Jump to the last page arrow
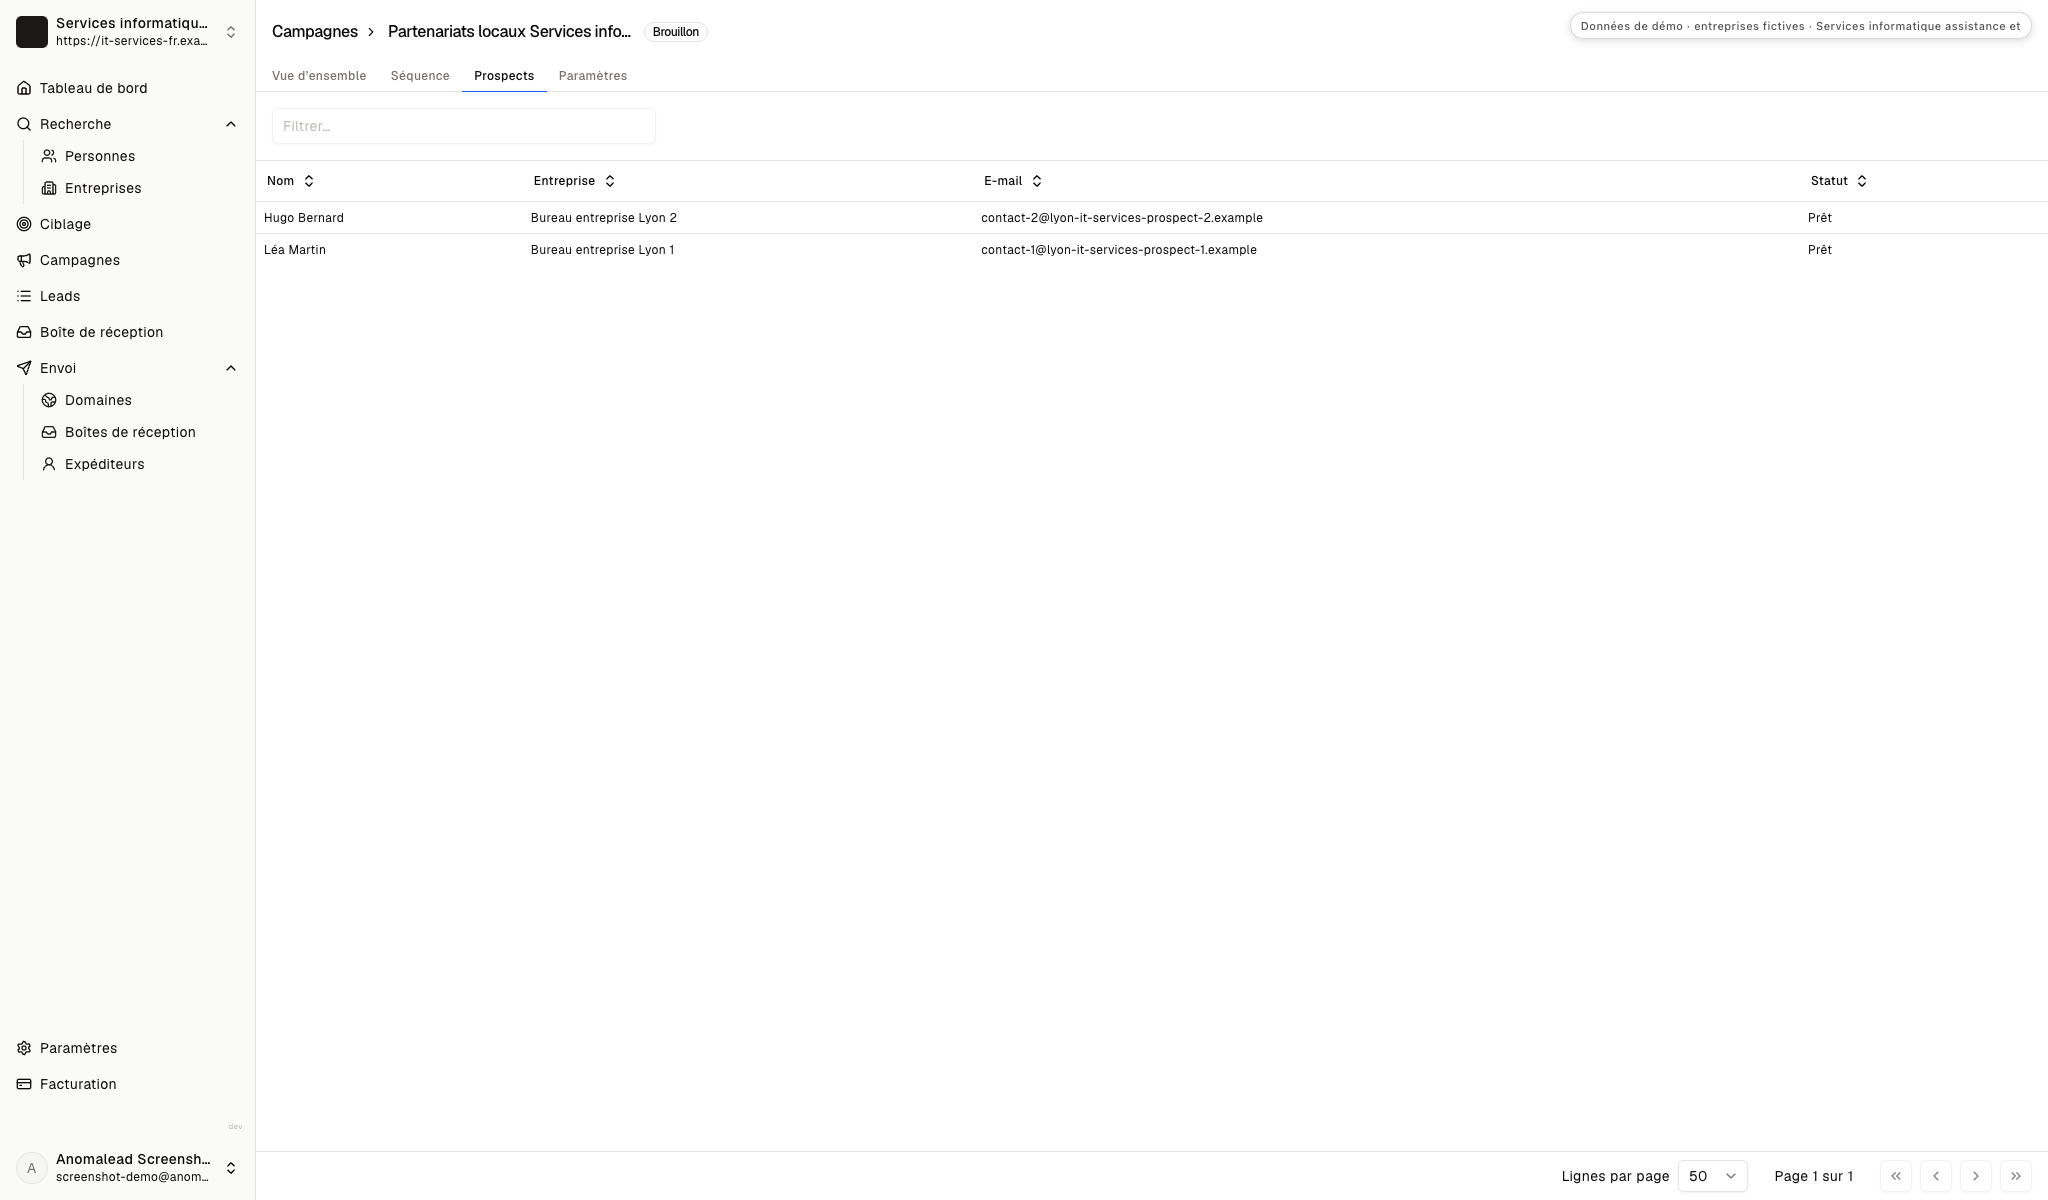Screen dimensions: 2048x1200 pos(2016,1176)
